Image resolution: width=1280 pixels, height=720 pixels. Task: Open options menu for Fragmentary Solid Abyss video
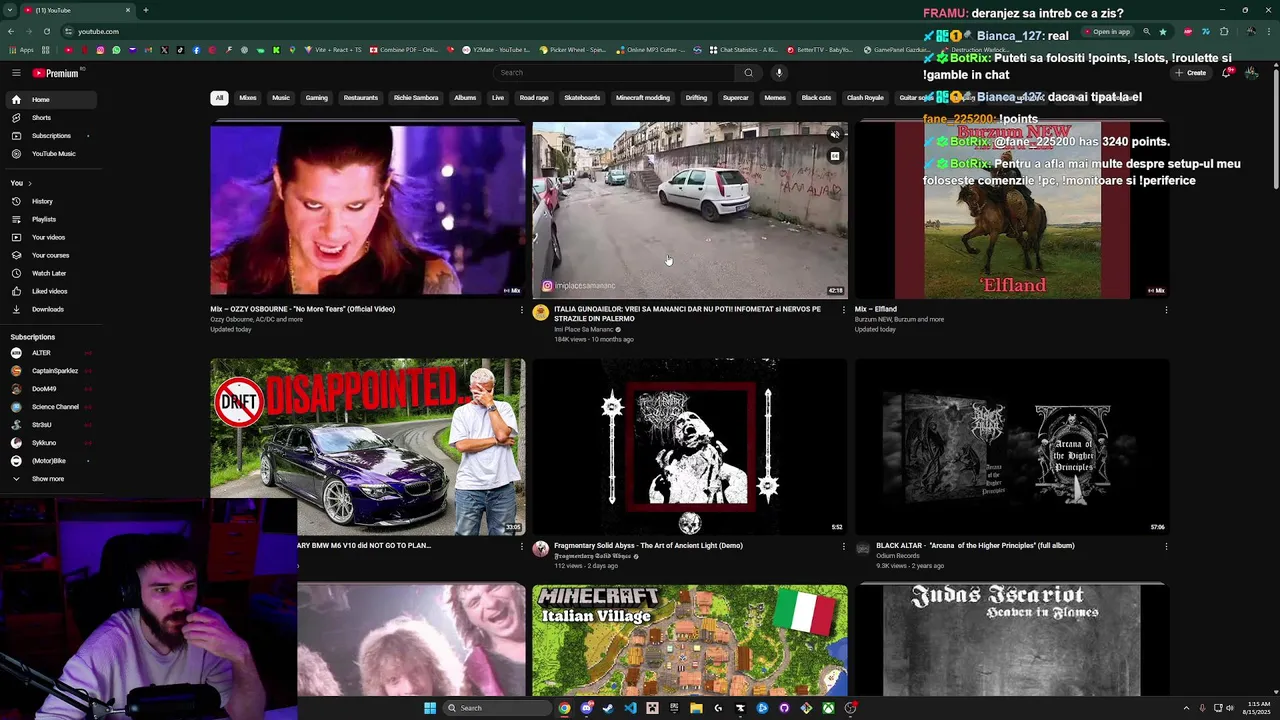[x=843, y=546]
